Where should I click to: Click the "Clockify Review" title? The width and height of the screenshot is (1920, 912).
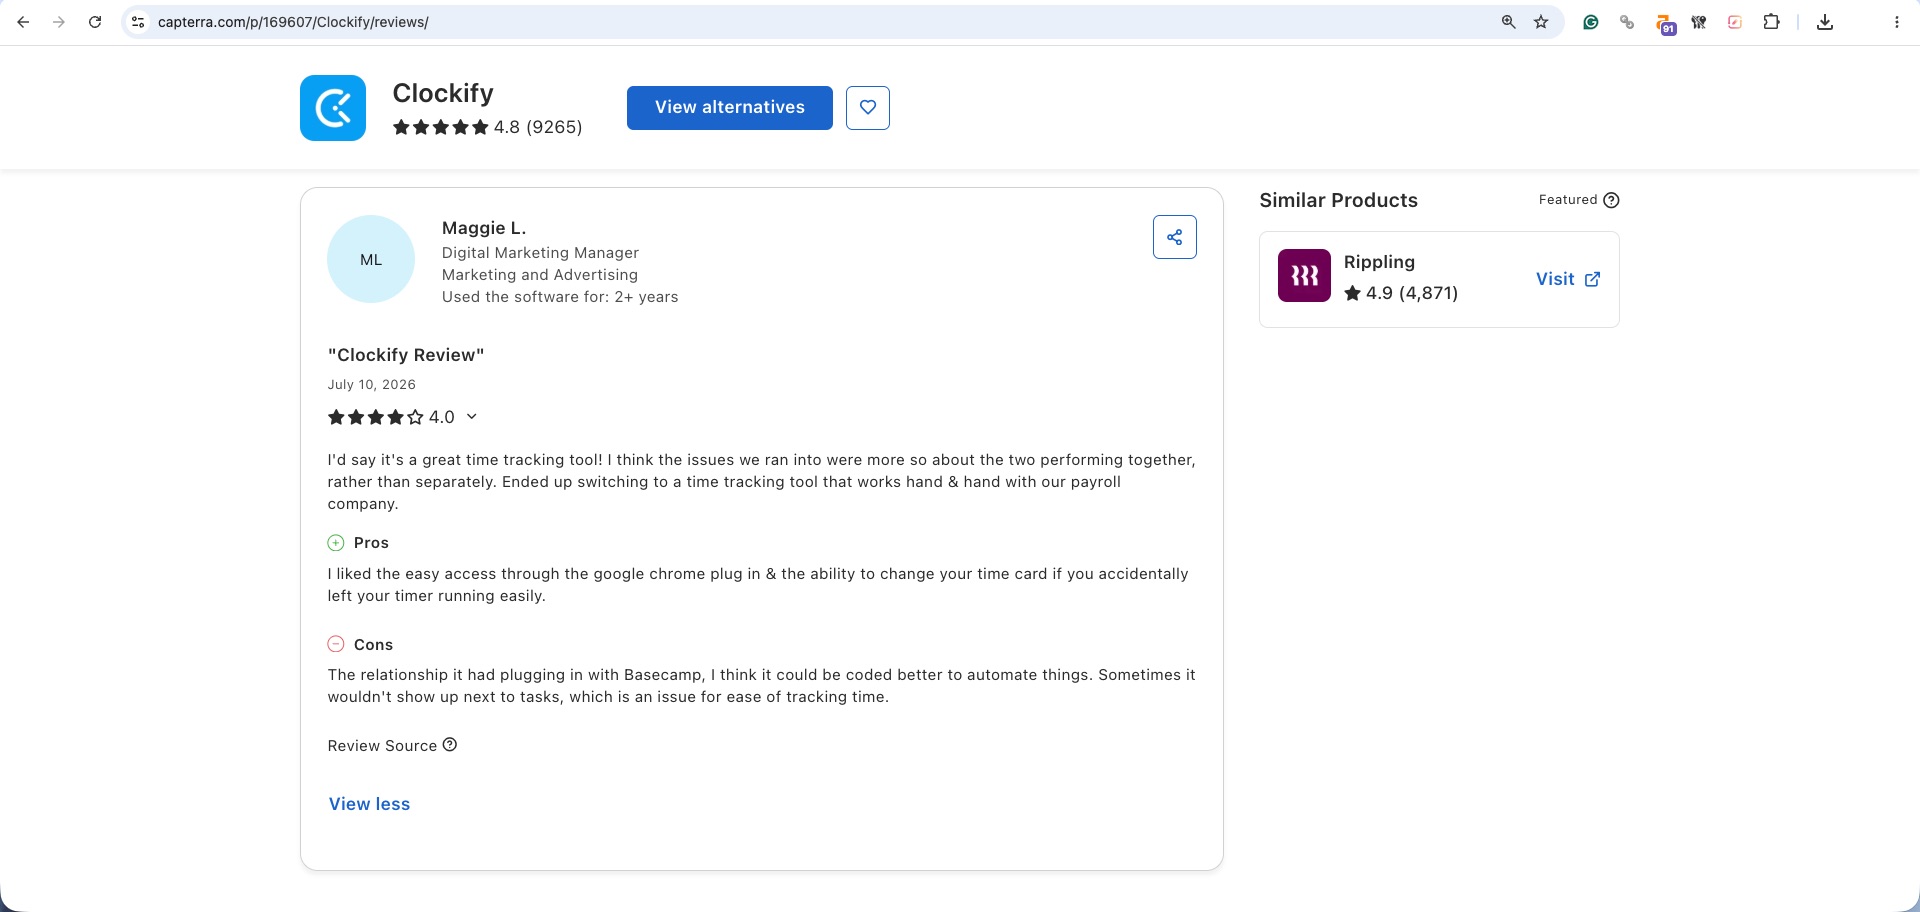pyautogui.click(x=406, y=355)
